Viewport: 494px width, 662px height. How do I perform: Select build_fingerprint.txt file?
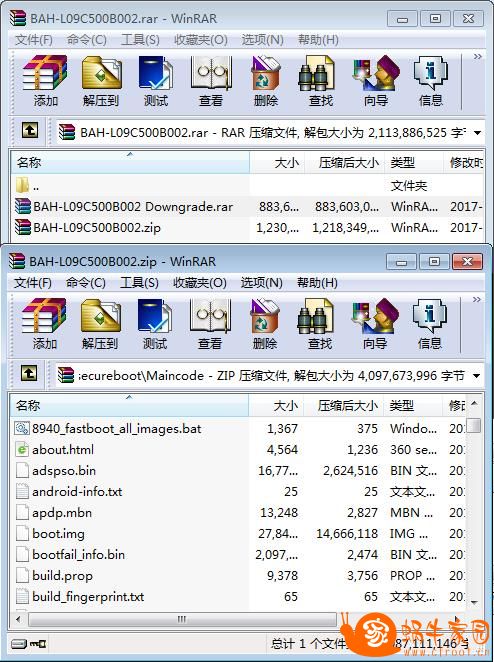pyautogui.click(x=239, y=597)
